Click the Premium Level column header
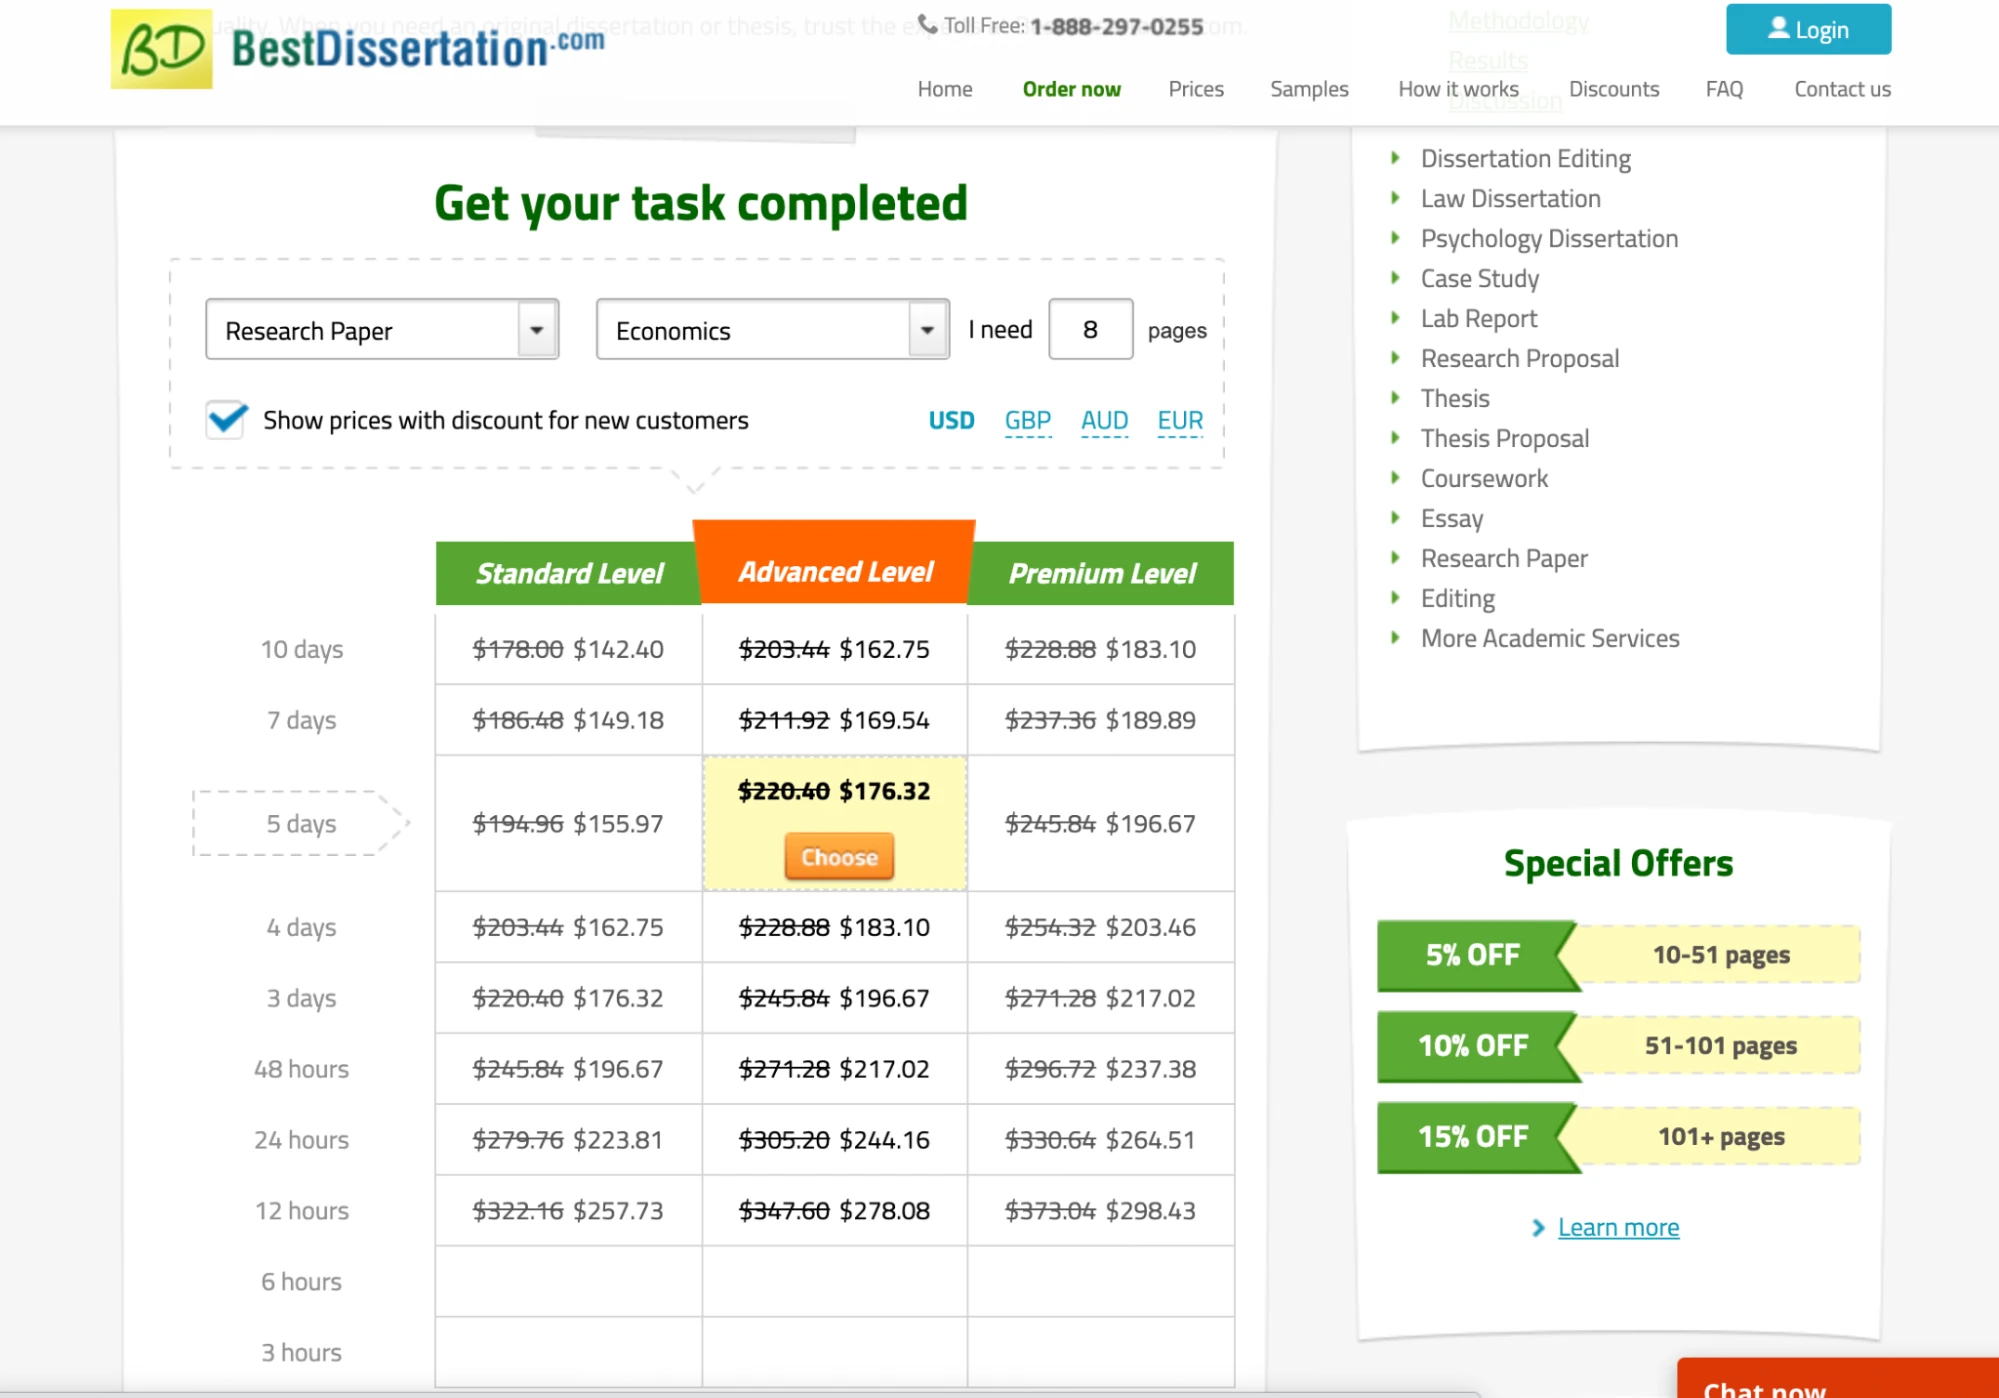 coord(1101,573)
